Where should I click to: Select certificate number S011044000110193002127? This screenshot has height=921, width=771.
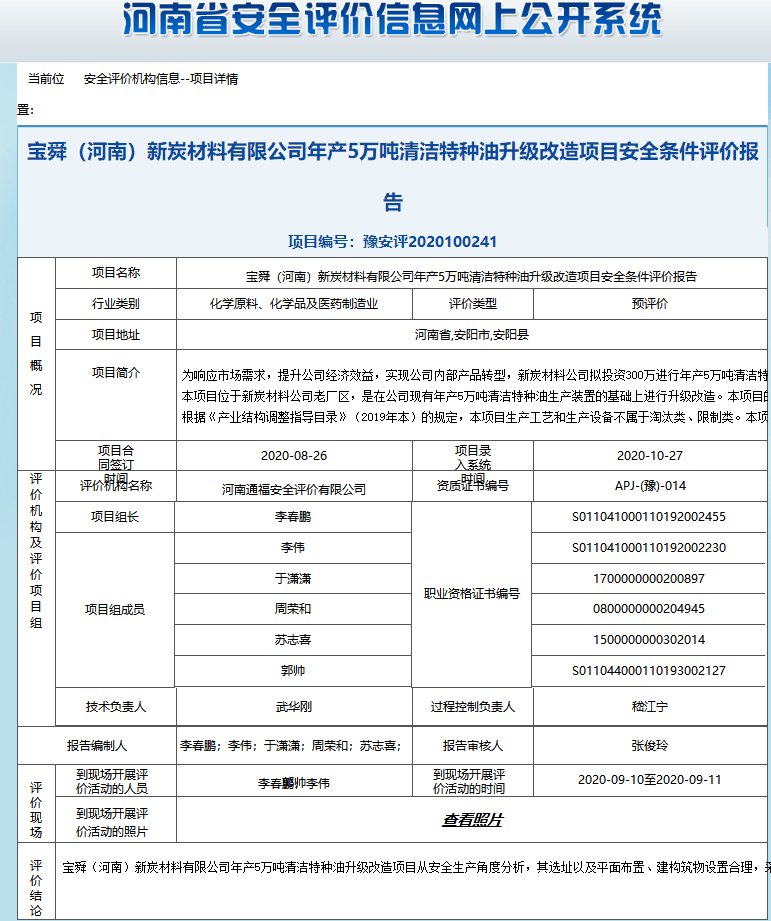click(x=649, y=670)
